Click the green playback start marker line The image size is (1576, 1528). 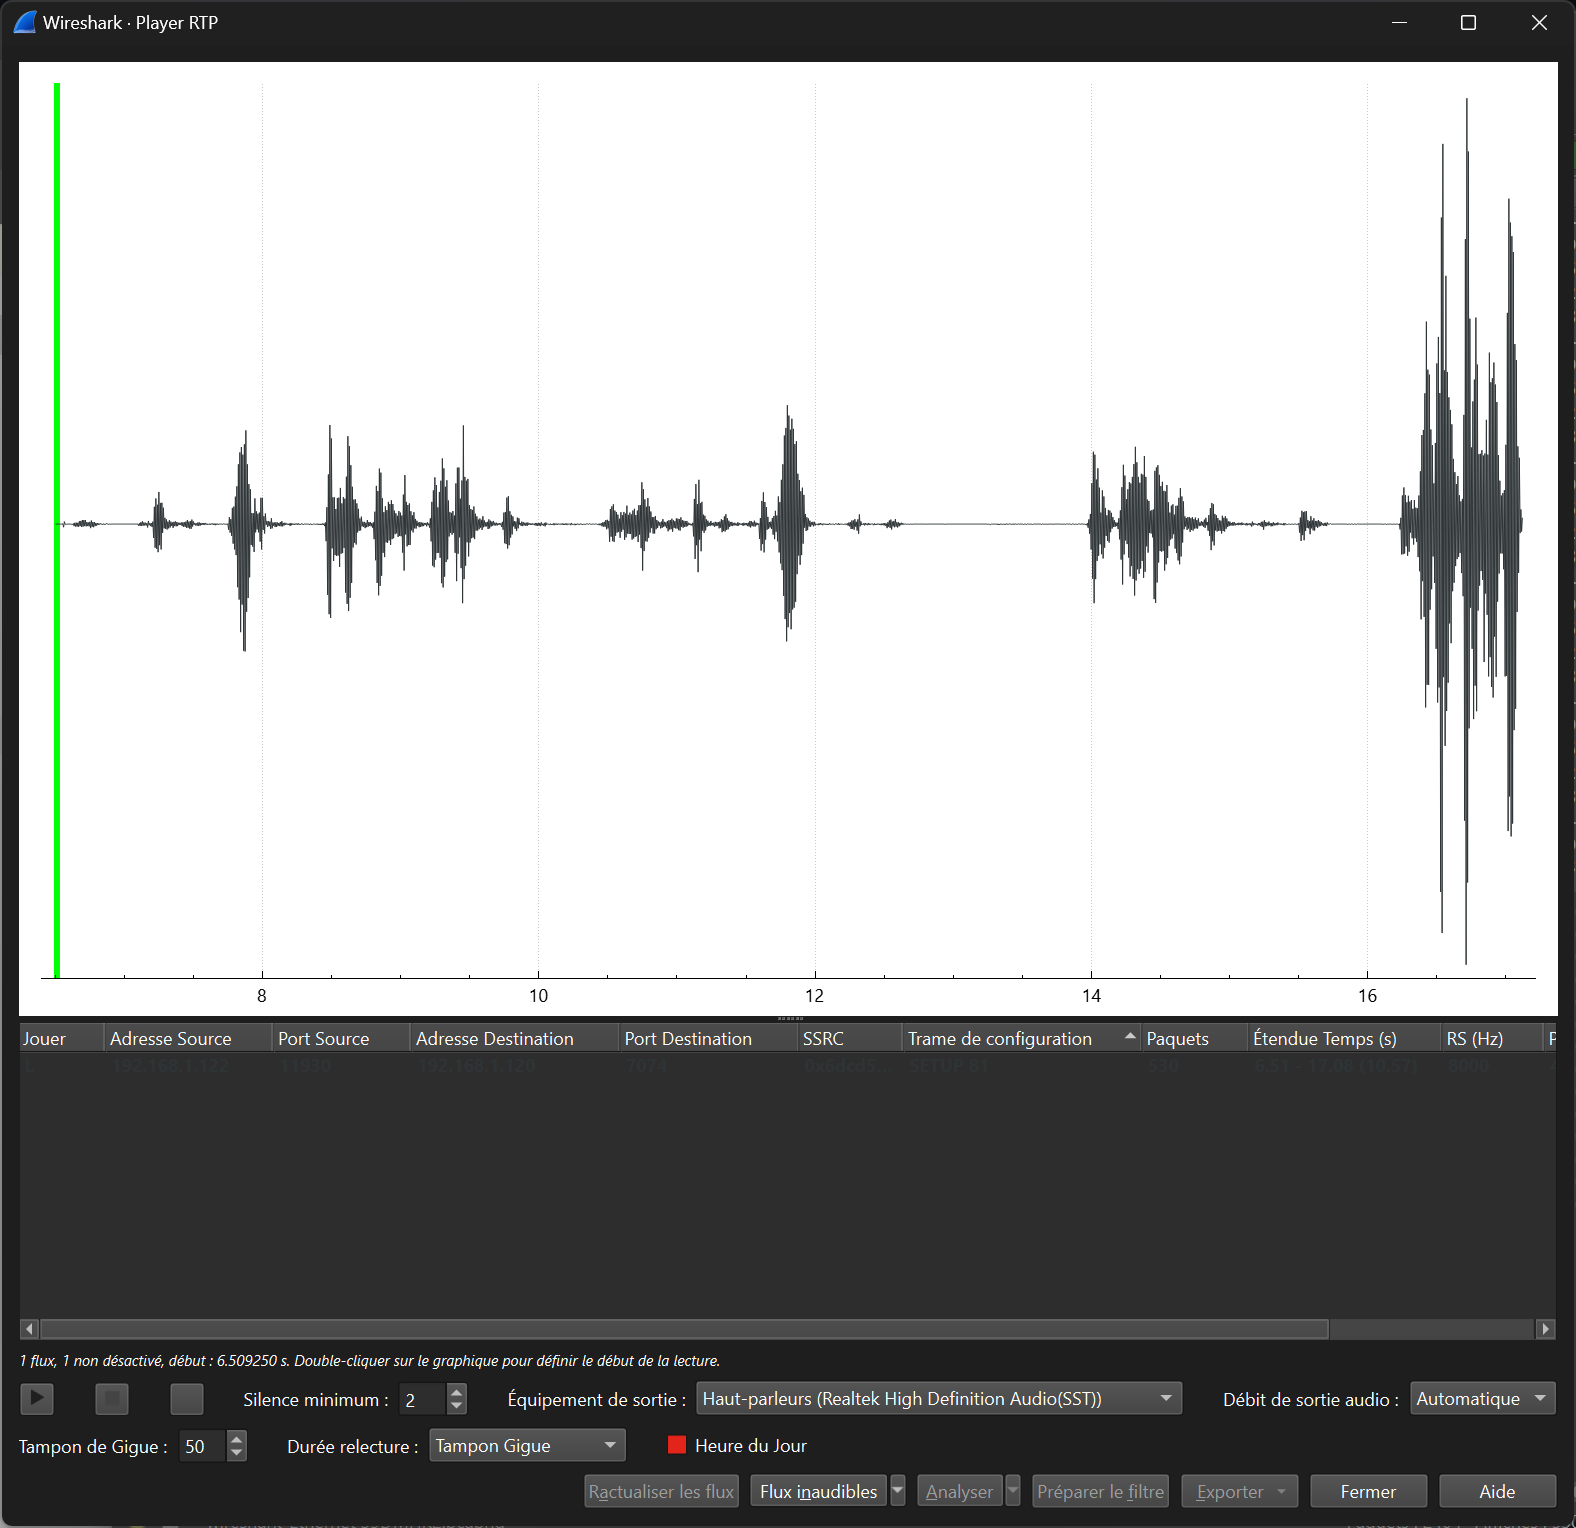pos(57,530)
